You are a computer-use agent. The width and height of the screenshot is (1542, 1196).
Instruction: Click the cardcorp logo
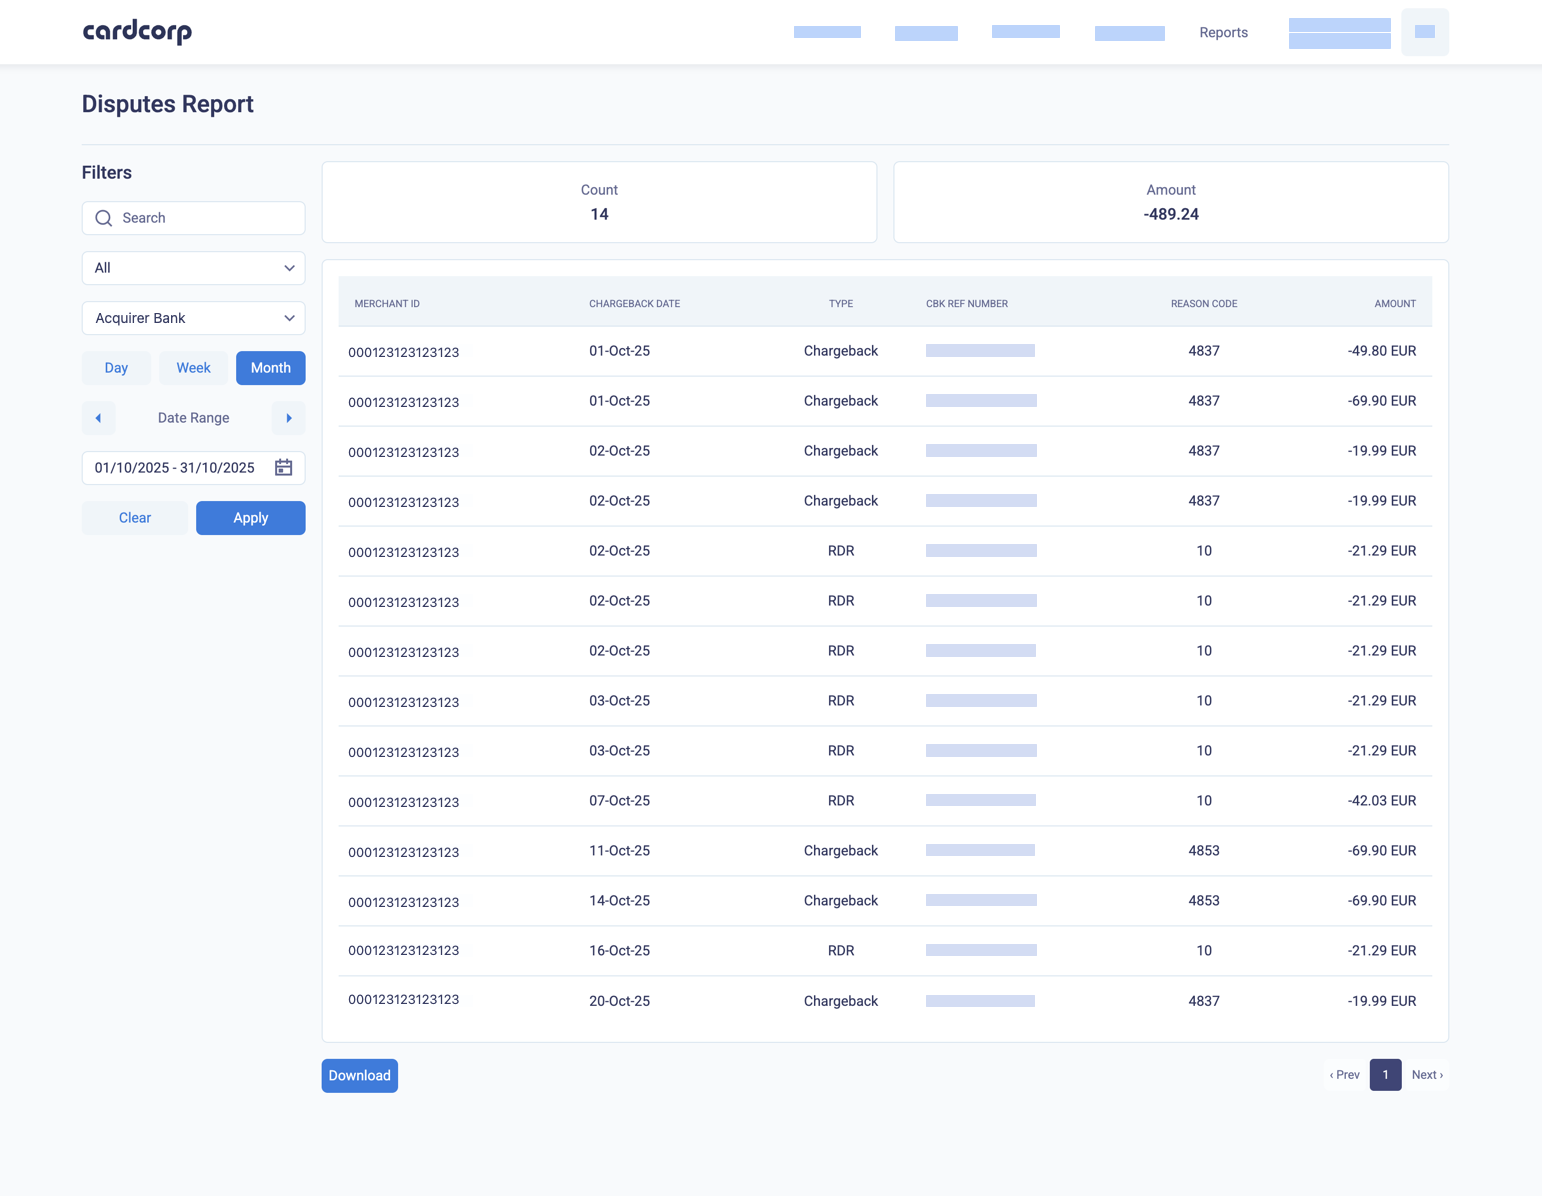[137, 32]
